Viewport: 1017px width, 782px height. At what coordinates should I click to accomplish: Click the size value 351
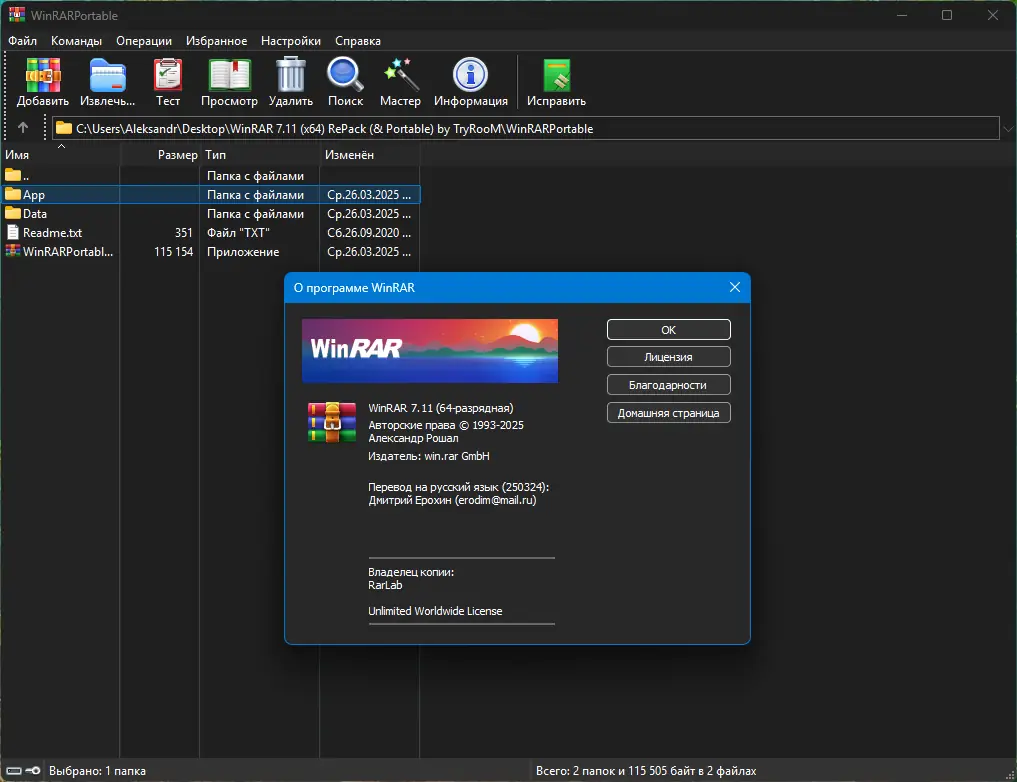click(184, 233)
